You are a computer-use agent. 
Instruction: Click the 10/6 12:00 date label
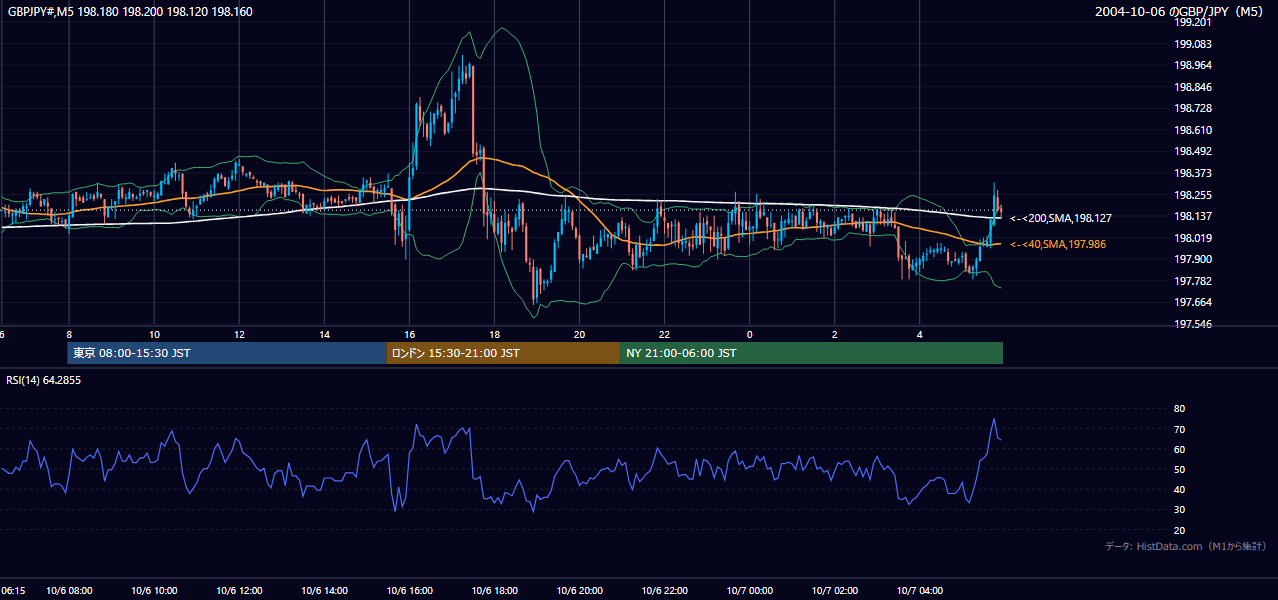(x=239, y=591)
